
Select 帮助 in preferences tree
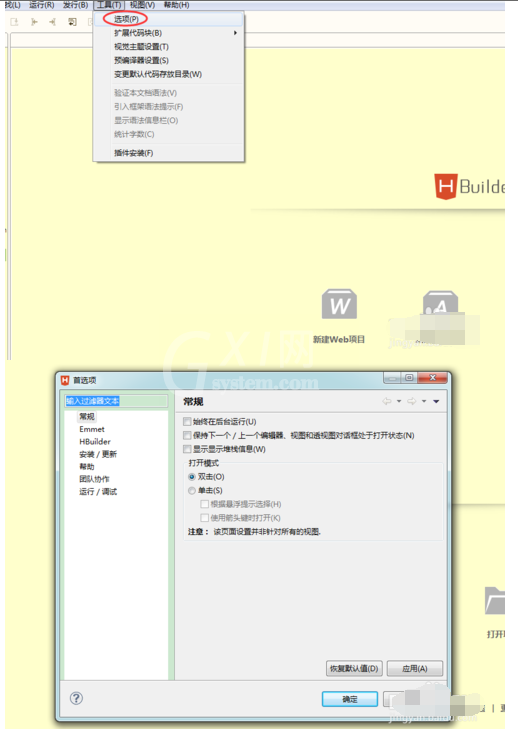[x=87, y=466]
